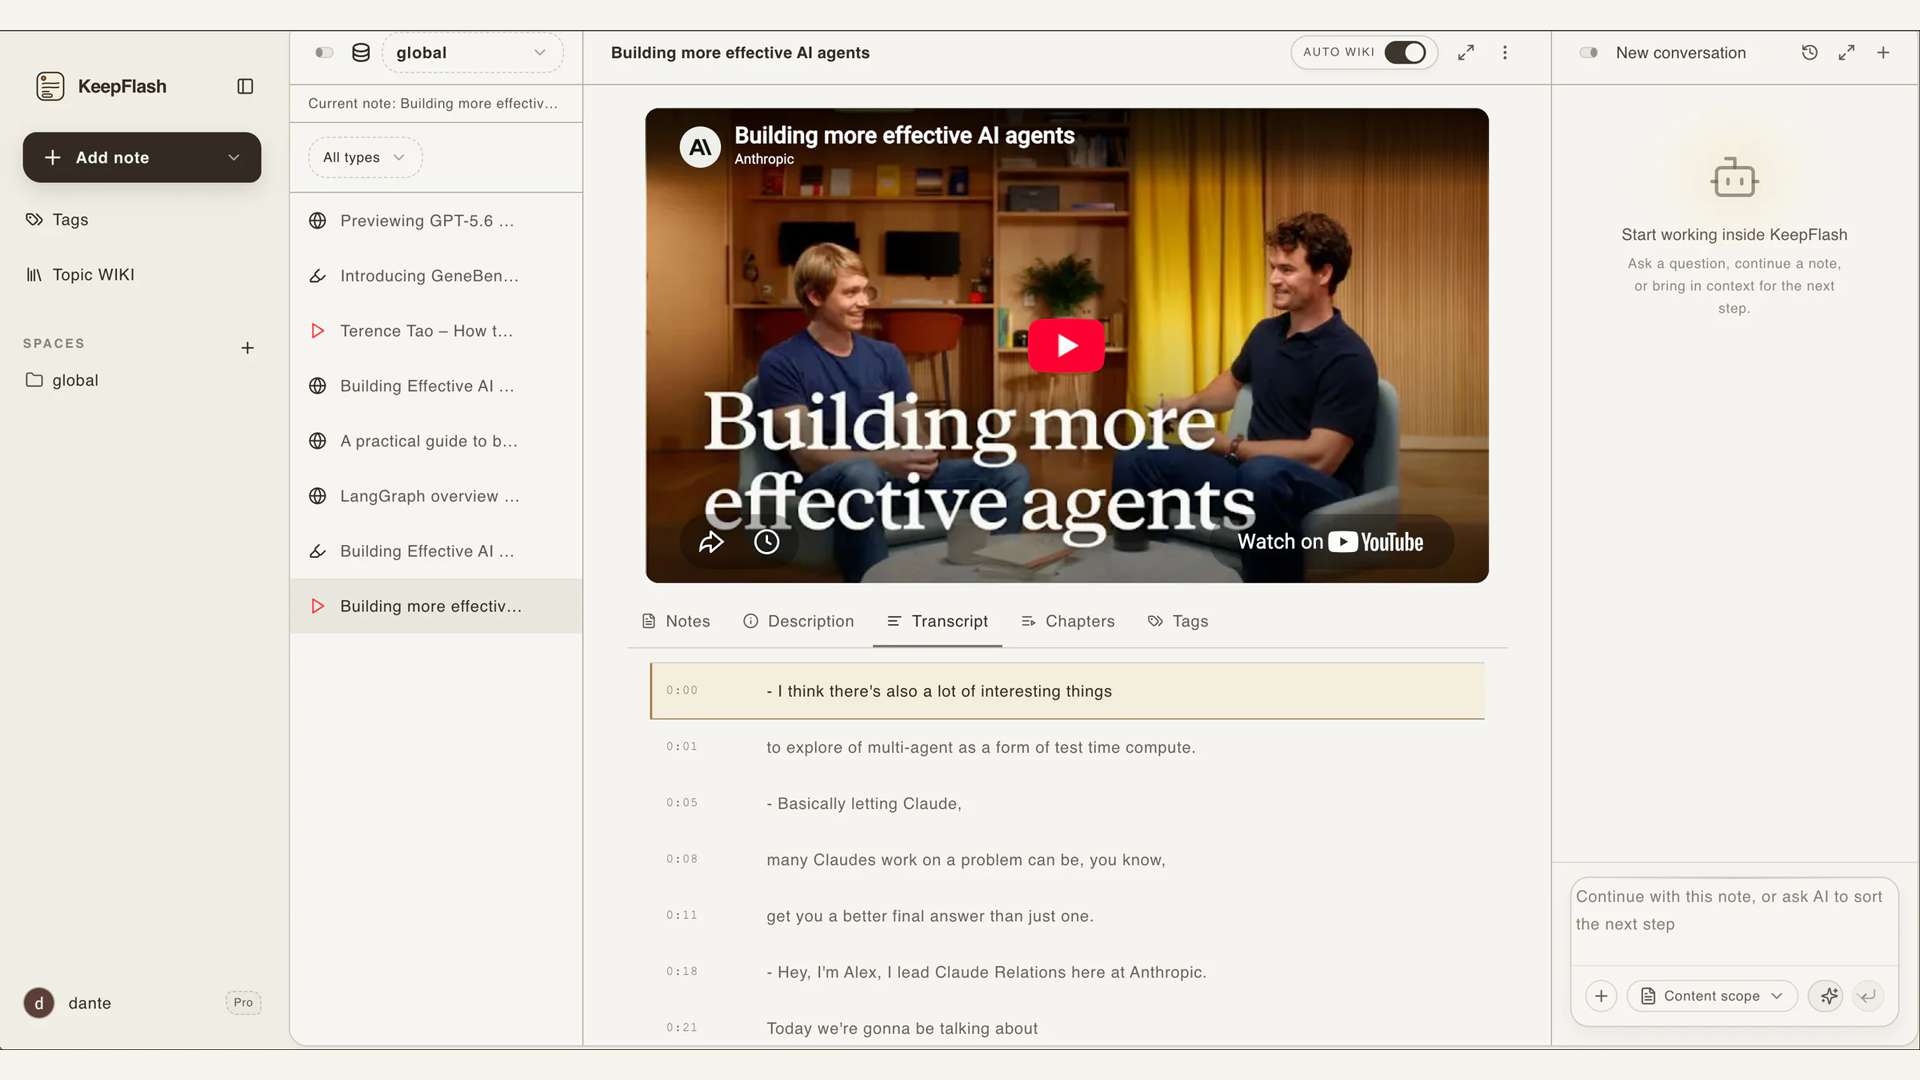
Task: Click the video title link
Action: [904, 135]
